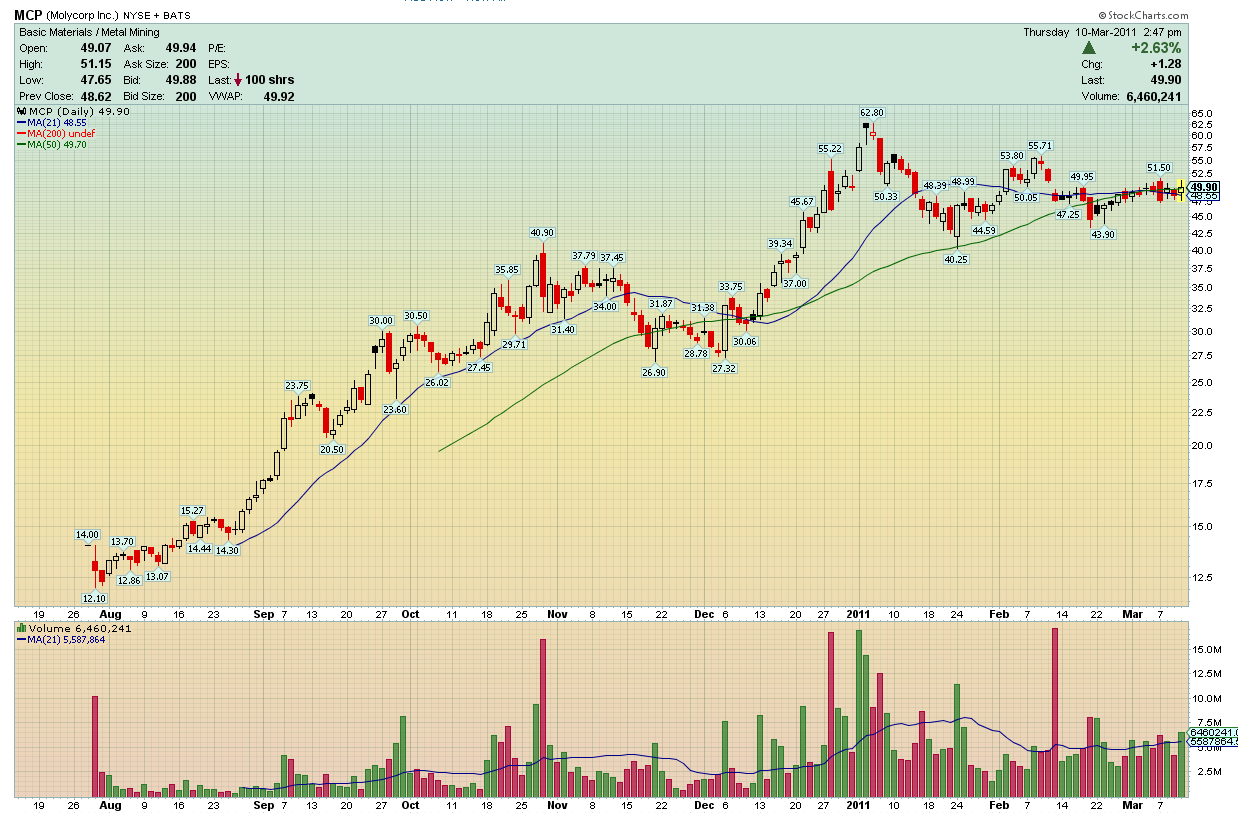This screenshot has width=1240, height=814.
Task: Click the 51.50 price label
Action: tap(1159, 168)
